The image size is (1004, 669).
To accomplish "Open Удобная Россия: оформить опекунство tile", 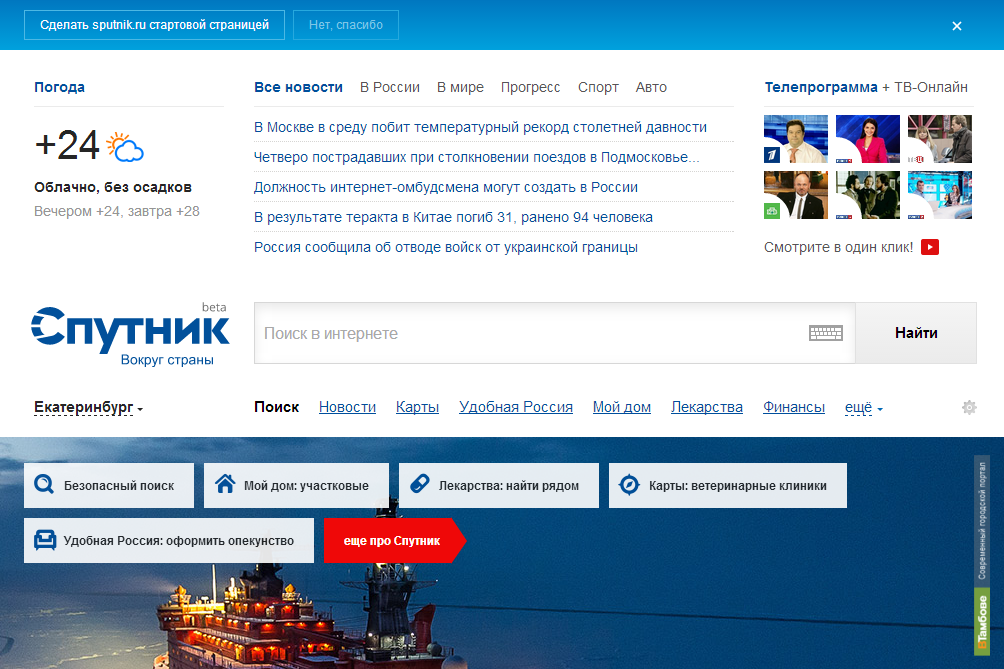I will [168, 540].
